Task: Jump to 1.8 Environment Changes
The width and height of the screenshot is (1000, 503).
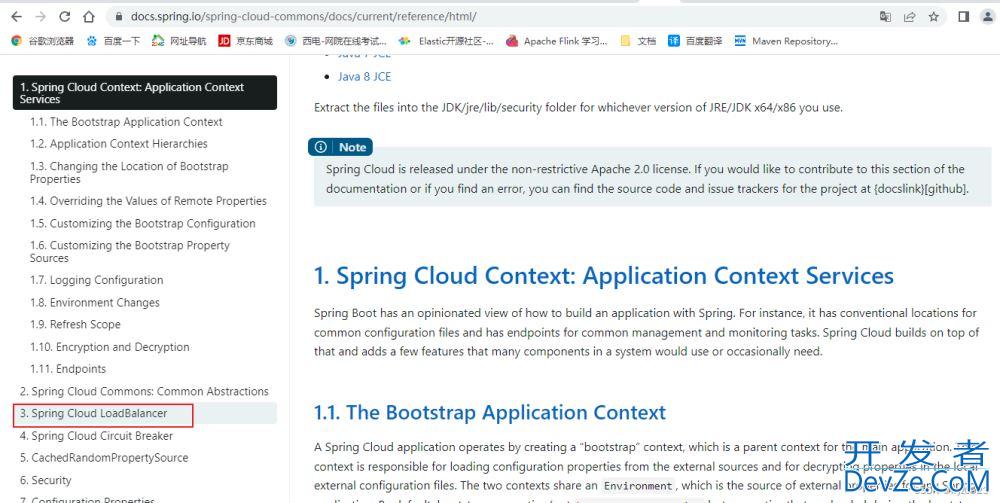Action: [94, 303]
